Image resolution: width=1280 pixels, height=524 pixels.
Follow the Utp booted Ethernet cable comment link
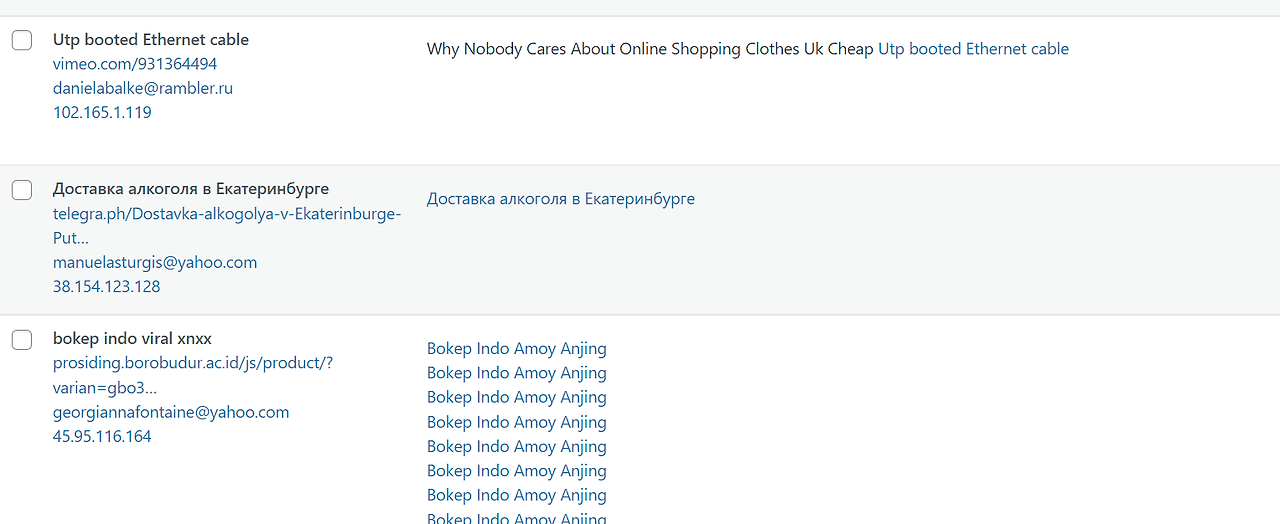[x=973, y=49]
